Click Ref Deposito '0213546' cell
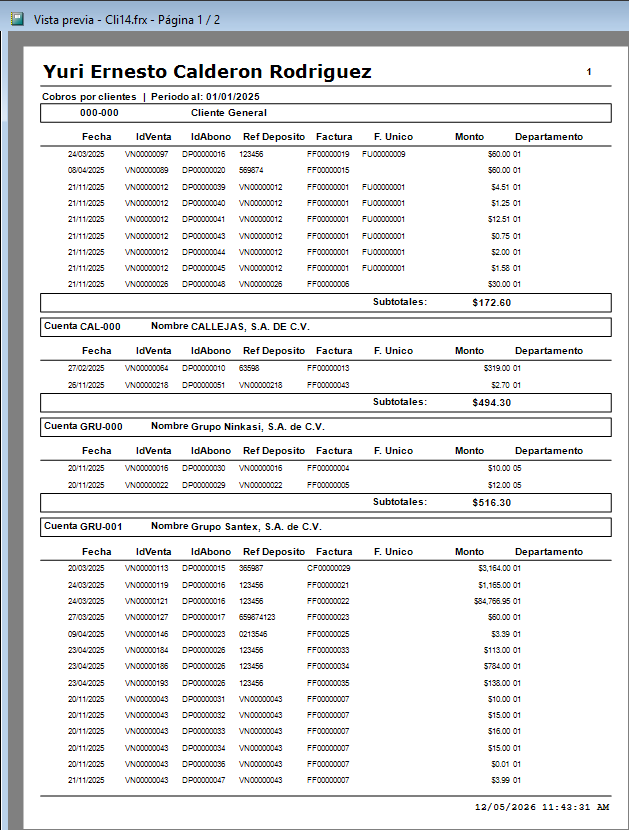Viewport: 629px width, 830px height. click(x=253, y=634)
